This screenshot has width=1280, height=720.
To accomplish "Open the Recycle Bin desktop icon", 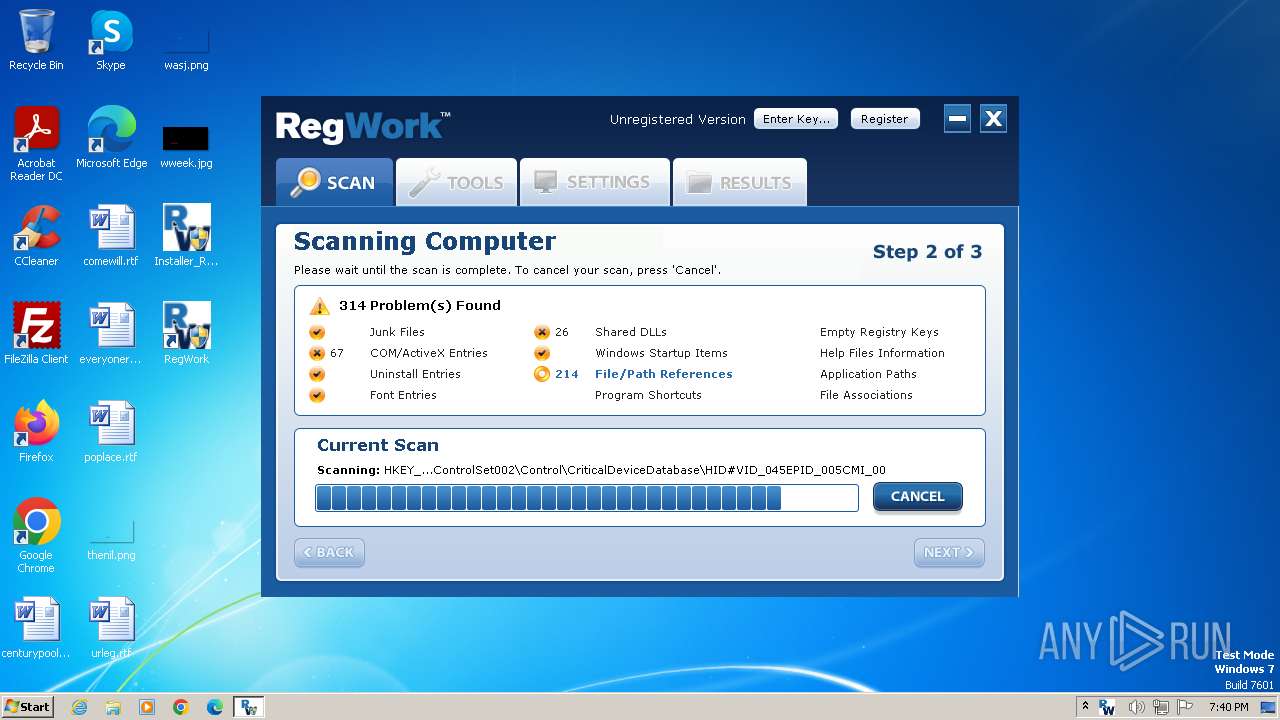I will click(36, 41).
